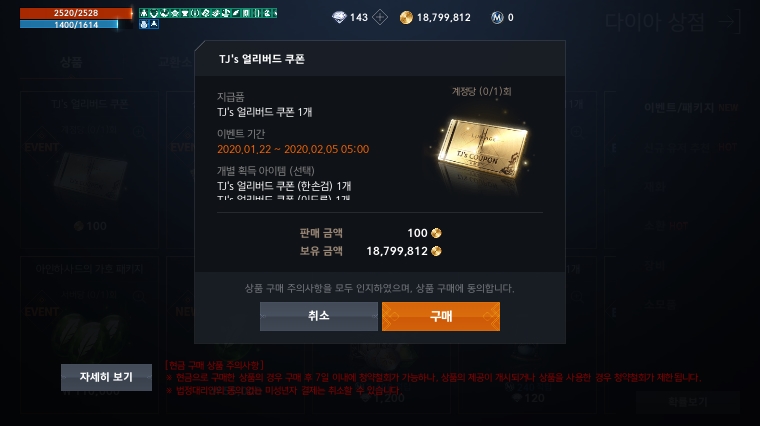Click the 취소 cancel button
This screenshot has width=760, height=426.
tap(318, 316)
